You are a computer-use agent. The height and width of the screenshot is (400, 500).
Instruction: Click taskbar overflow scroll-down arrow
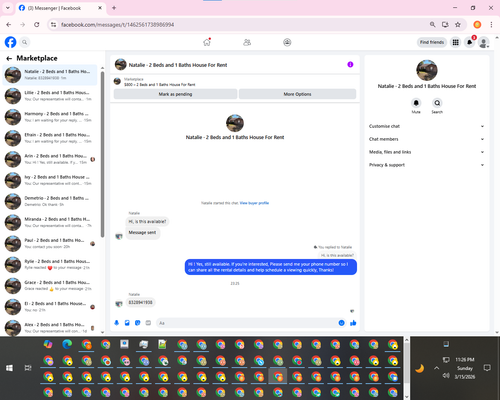tap(406, 397)
